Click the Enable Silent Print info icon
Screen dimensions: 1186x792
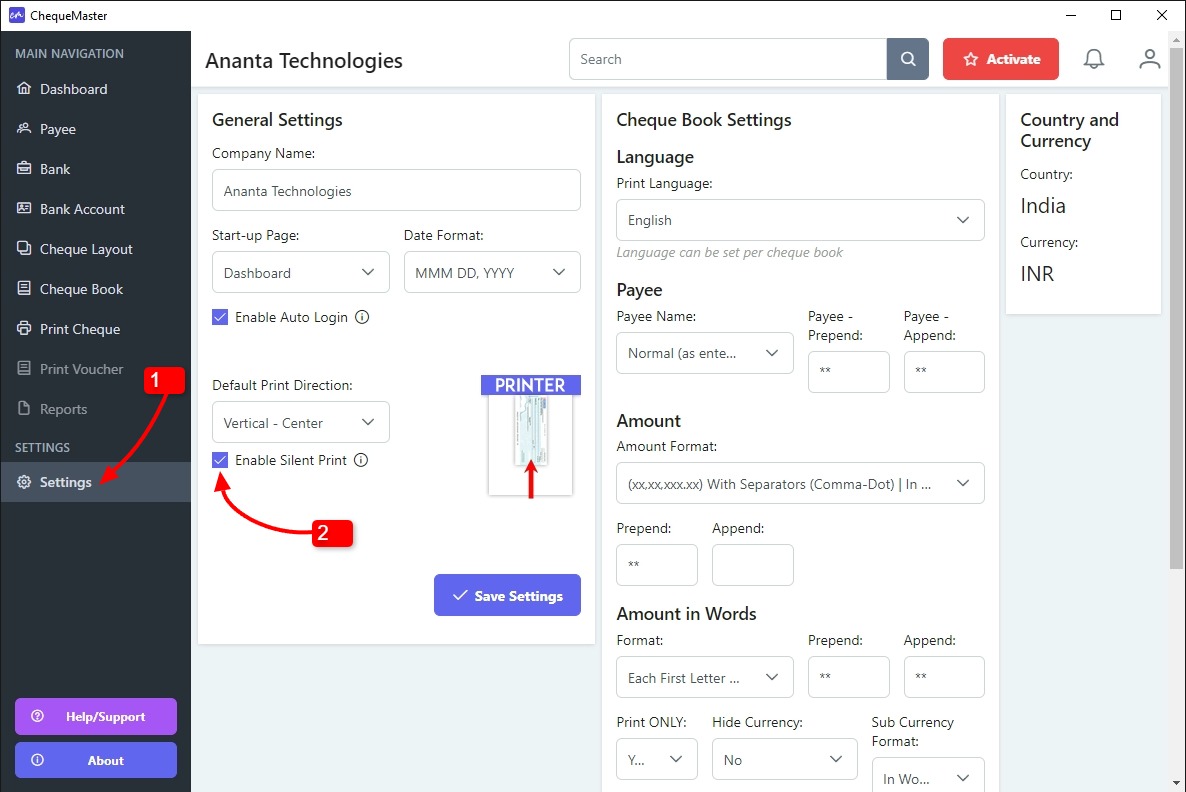click(361, 460)
